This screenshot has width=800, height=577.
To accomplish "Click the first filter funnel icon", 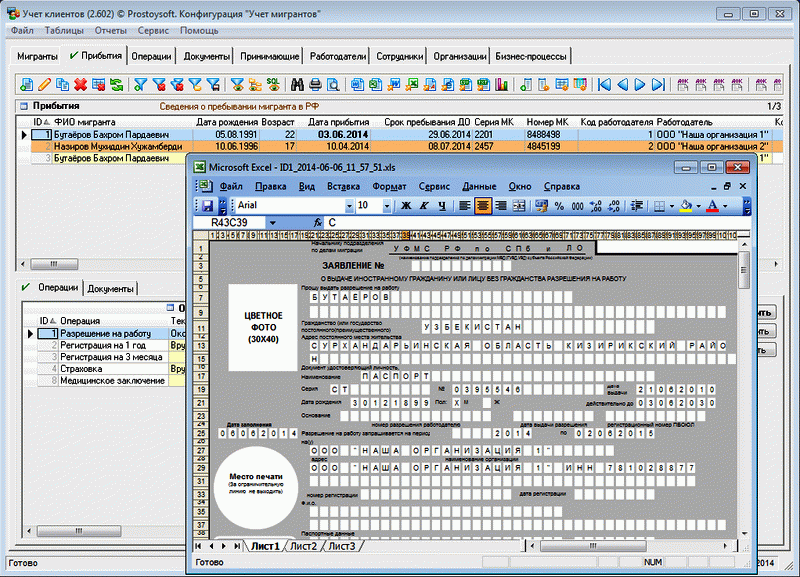I will (x=141, y=85).
